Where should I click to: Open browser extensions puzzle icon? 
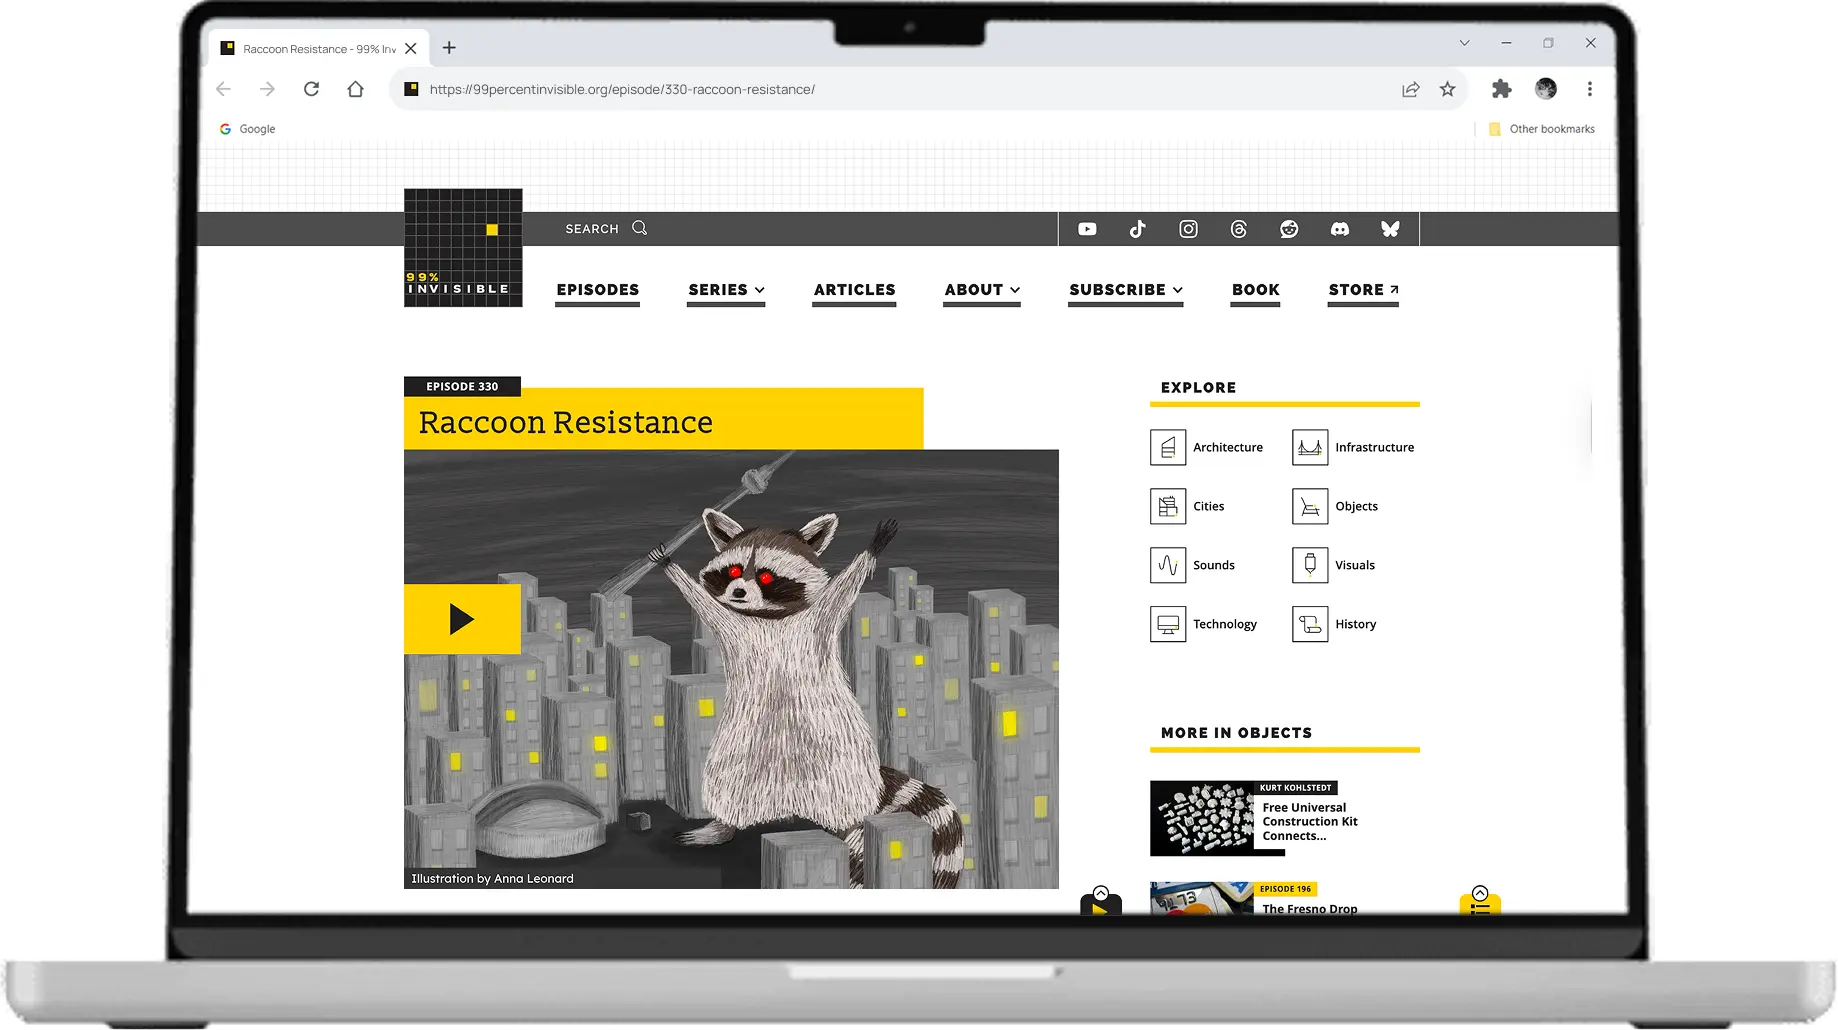(1501, 89)
